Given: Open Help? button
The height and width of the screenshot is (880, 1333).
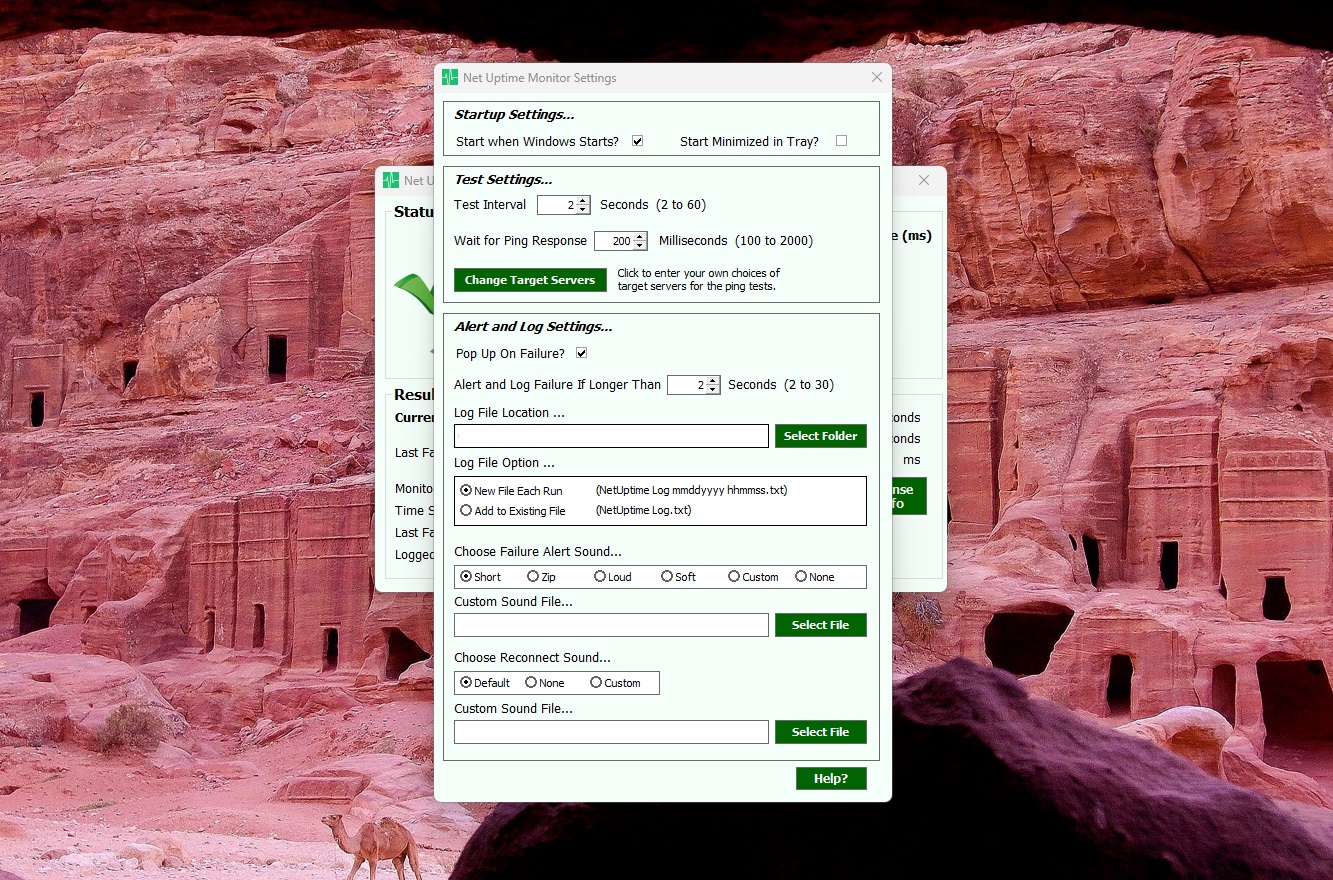Looking at the screenshot, I should tap(831, 778).
